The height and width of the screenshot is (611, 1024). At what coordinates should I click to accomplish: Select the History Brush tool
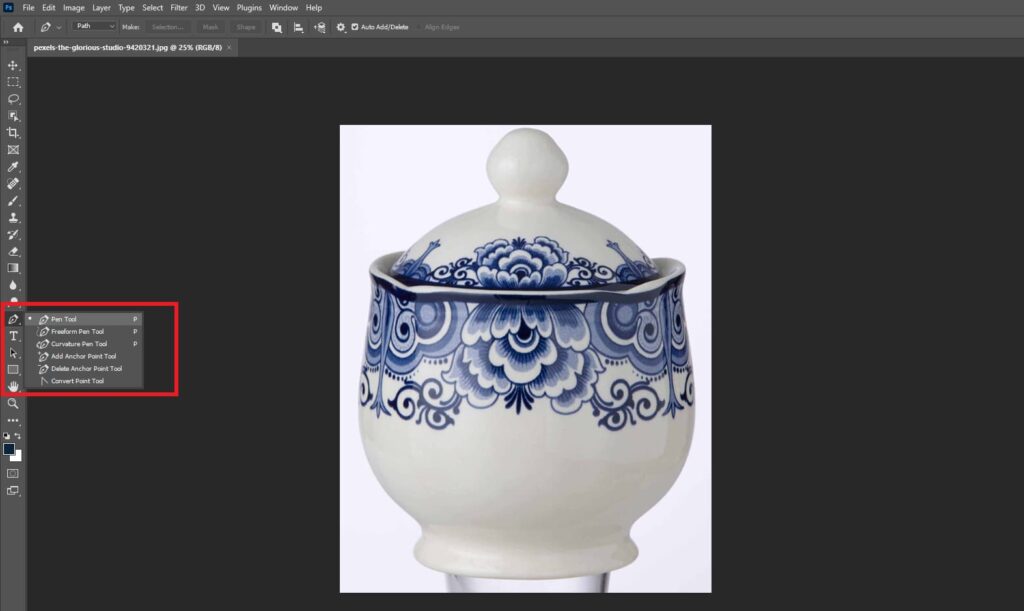[13, 235]
